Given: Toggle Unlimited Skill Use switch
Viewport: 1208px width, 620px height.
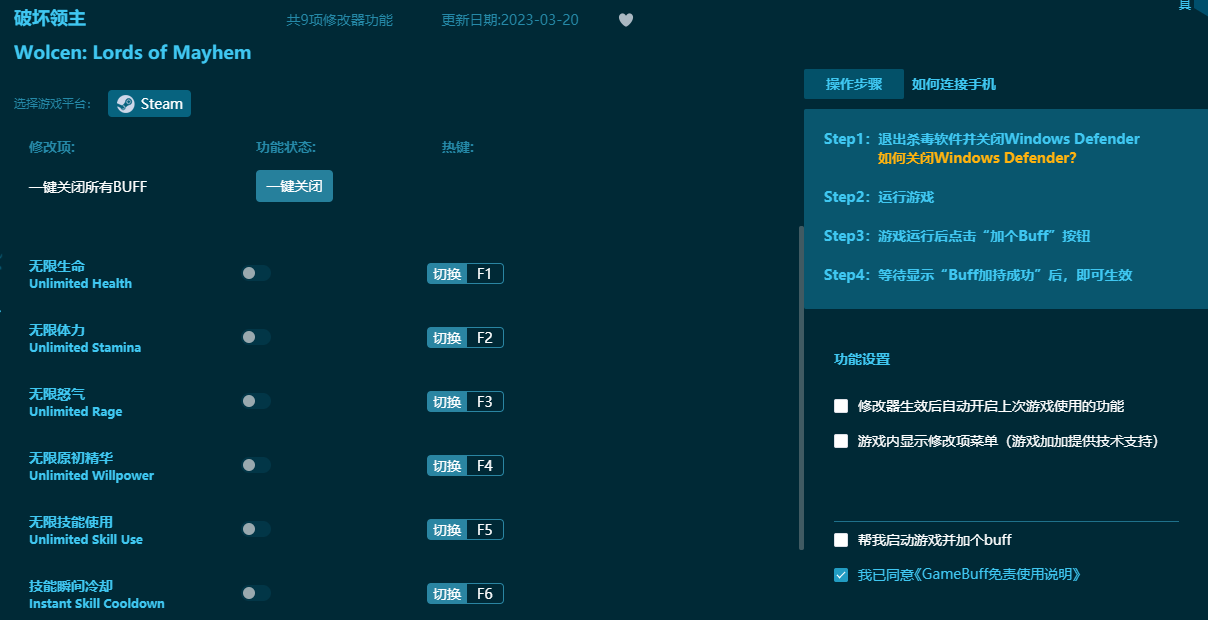Looking at the screenshot, I should 256,529.
